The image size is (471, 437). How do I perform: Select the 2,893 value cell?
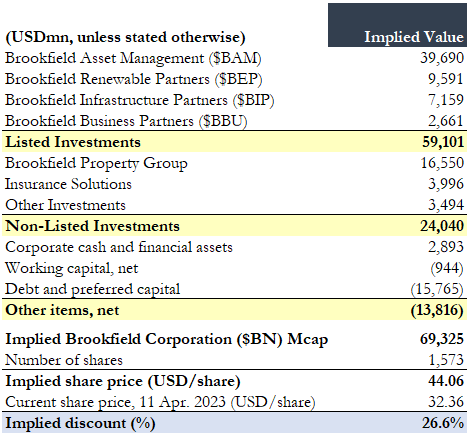click(x=446, y=247)
